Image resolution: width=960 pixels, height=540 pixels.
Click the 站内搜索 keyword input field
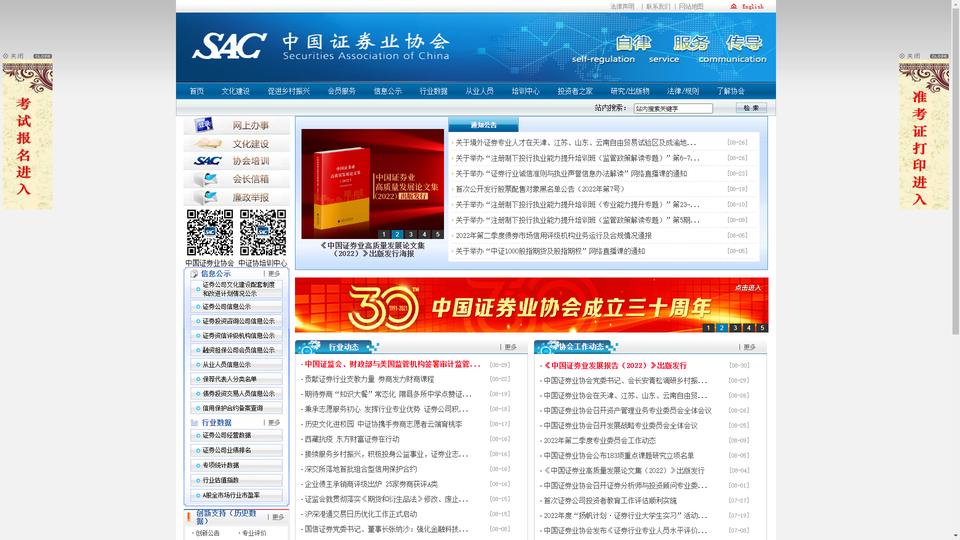point(673,108)
